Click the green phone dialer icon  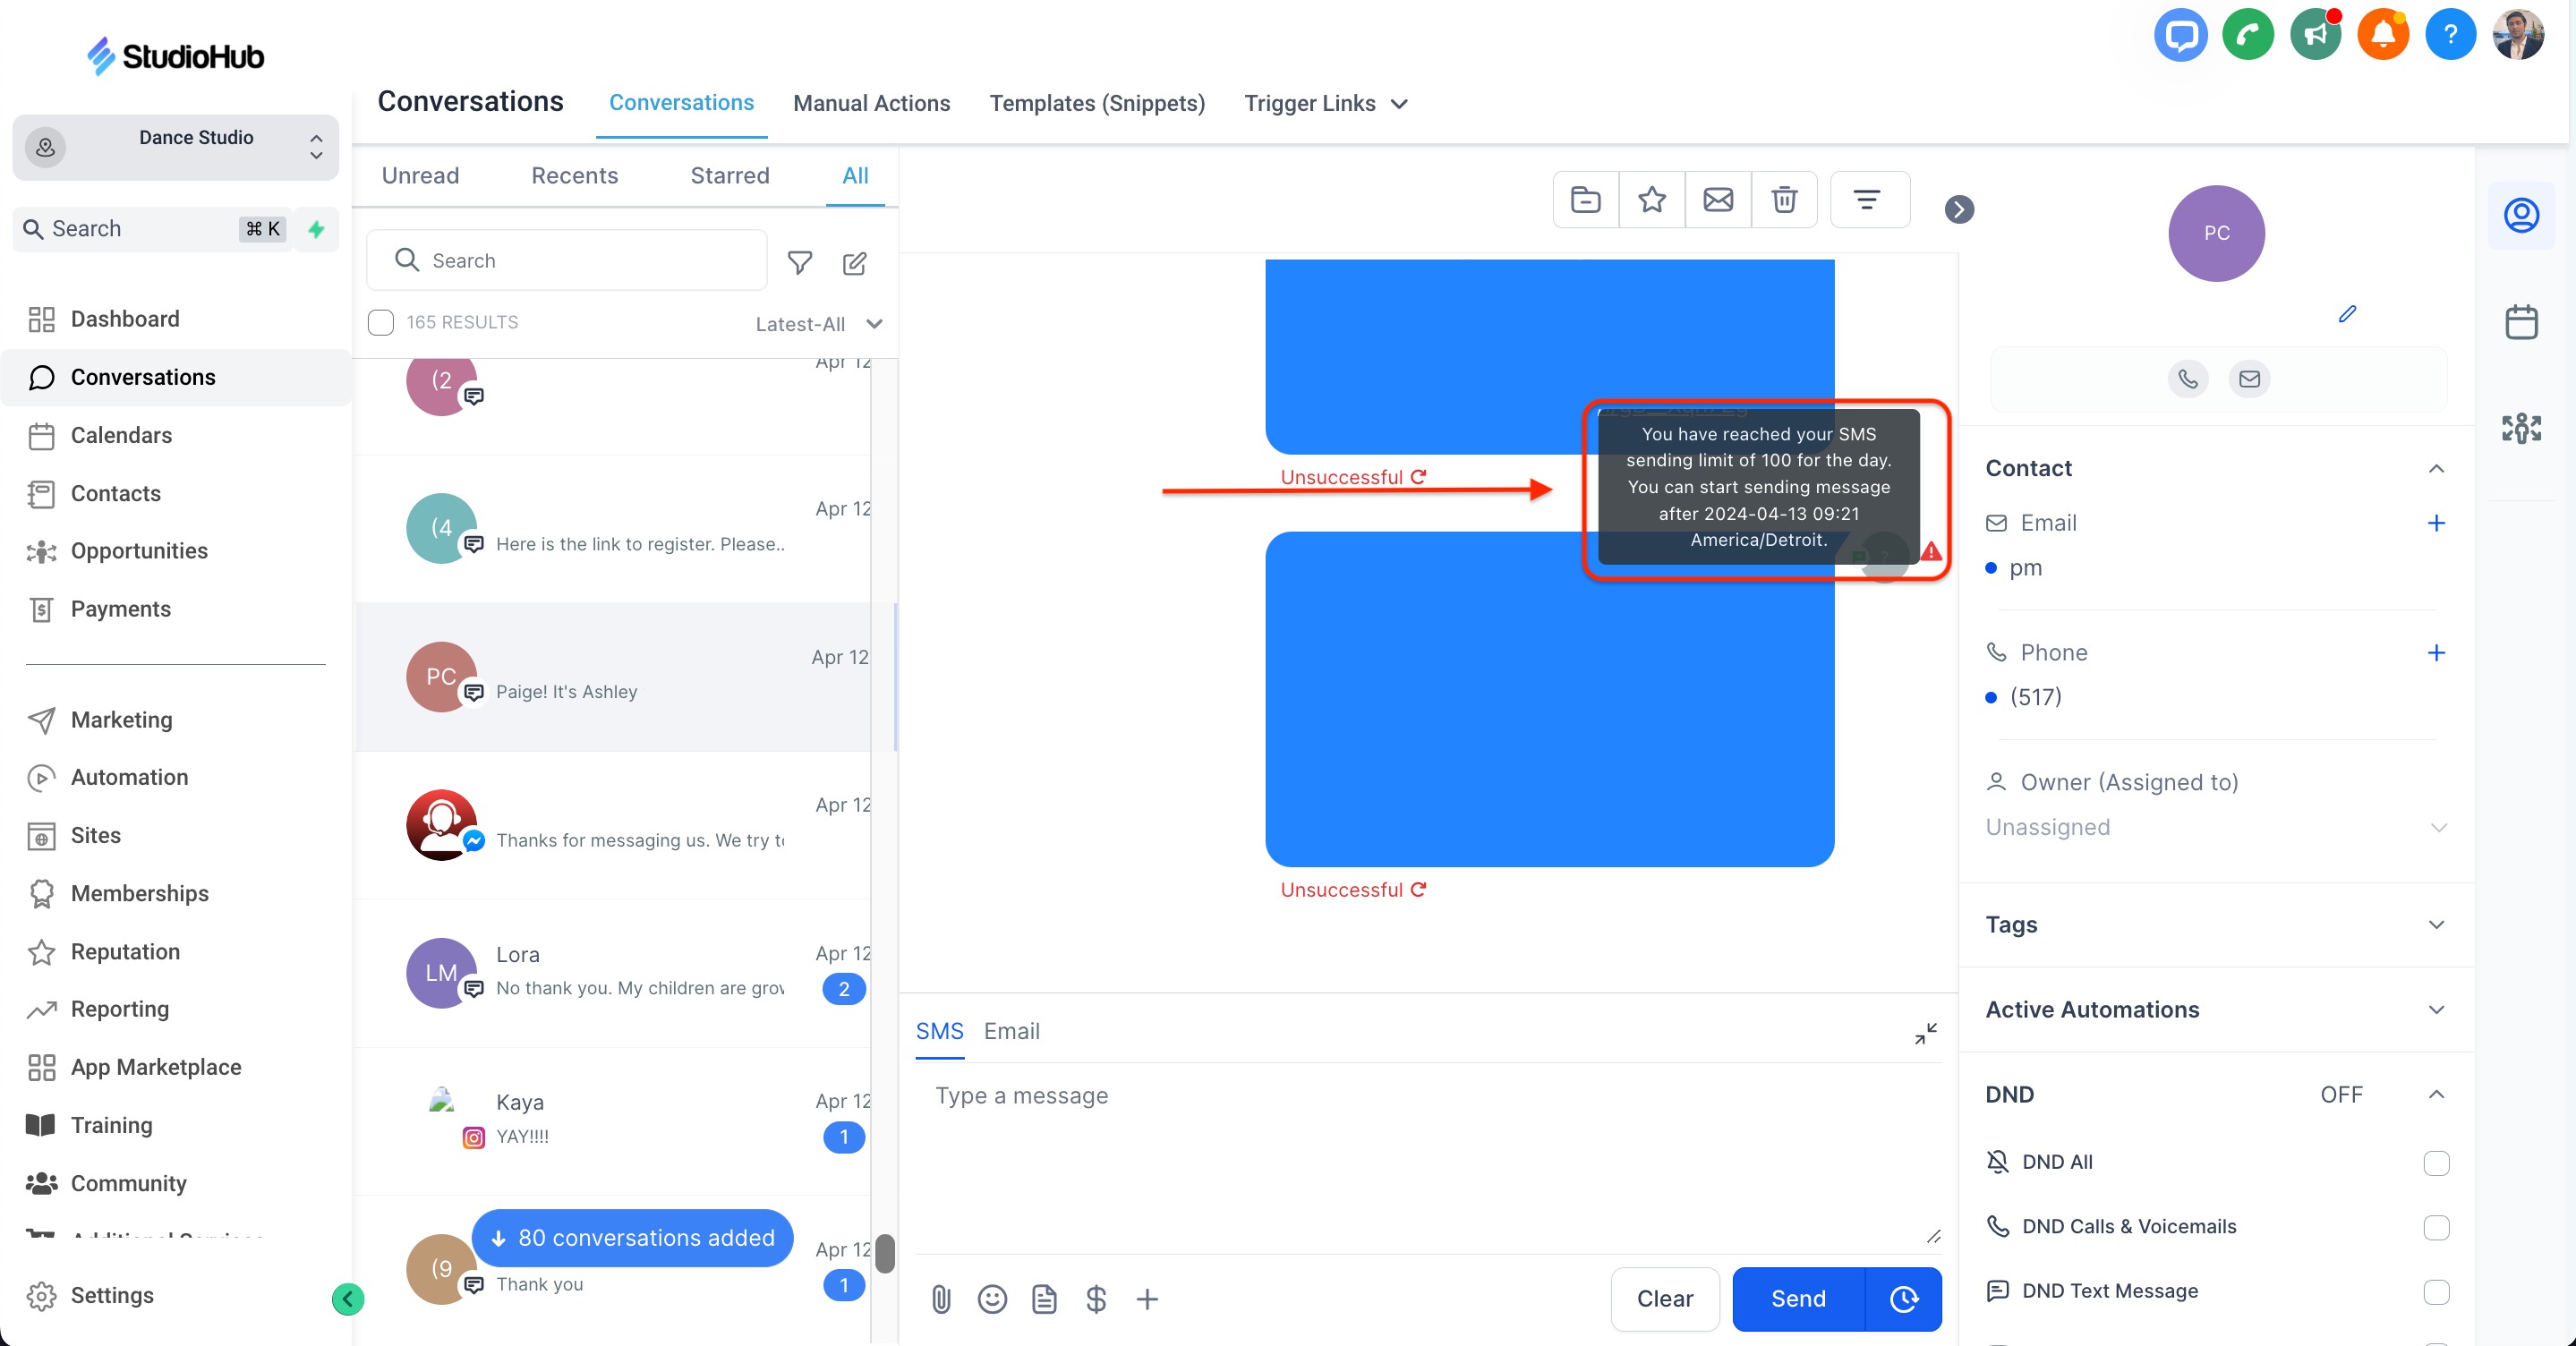click(x=2247, y=36)
